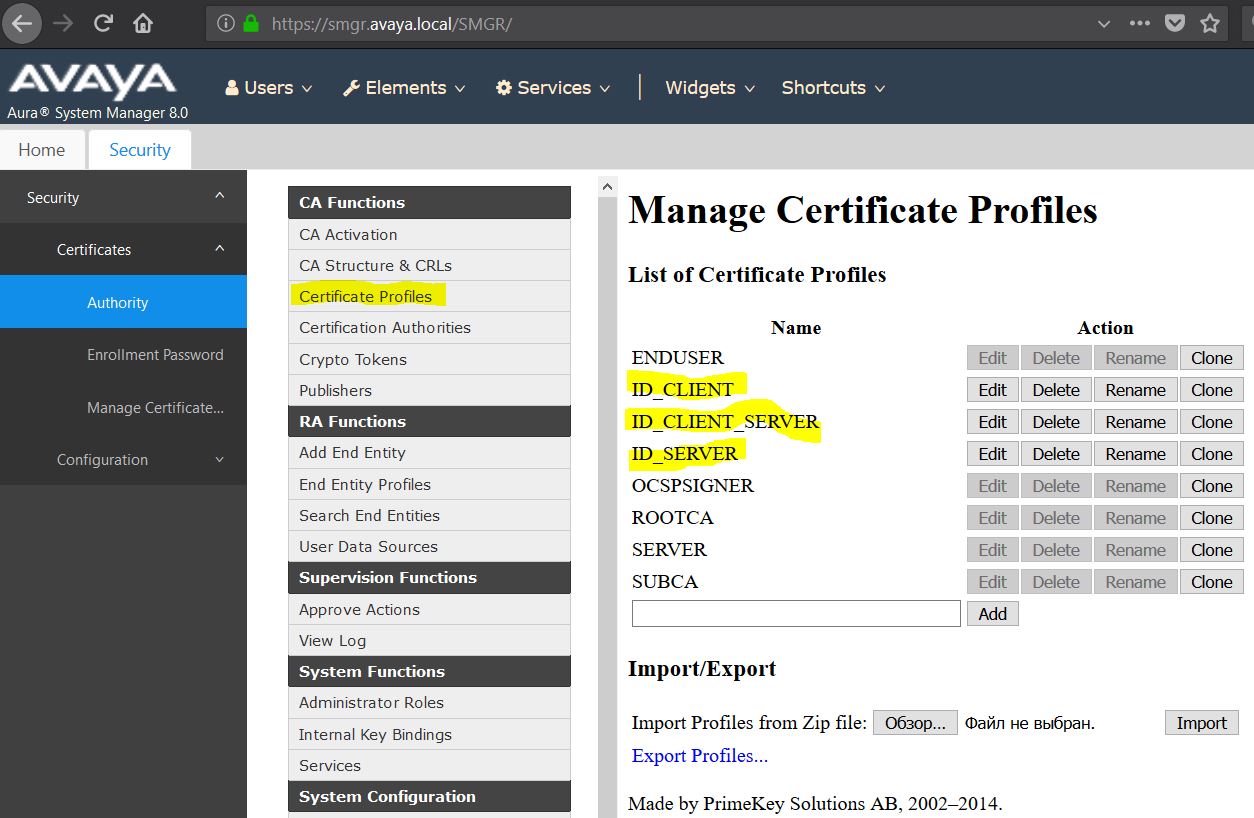
Task: Switch to the Security tab
Action: [x=140, y=150]
